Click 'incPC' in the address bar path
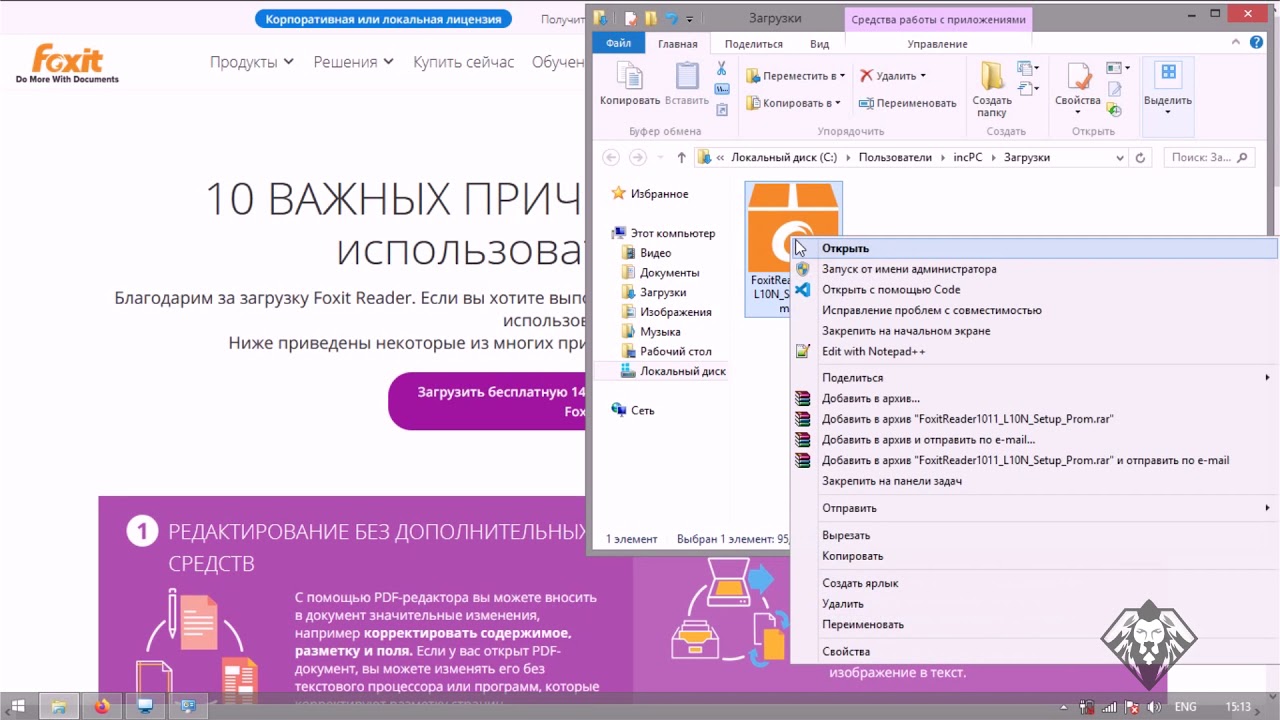The width and height of the screenshot is (1280, 720). point(967,158)
